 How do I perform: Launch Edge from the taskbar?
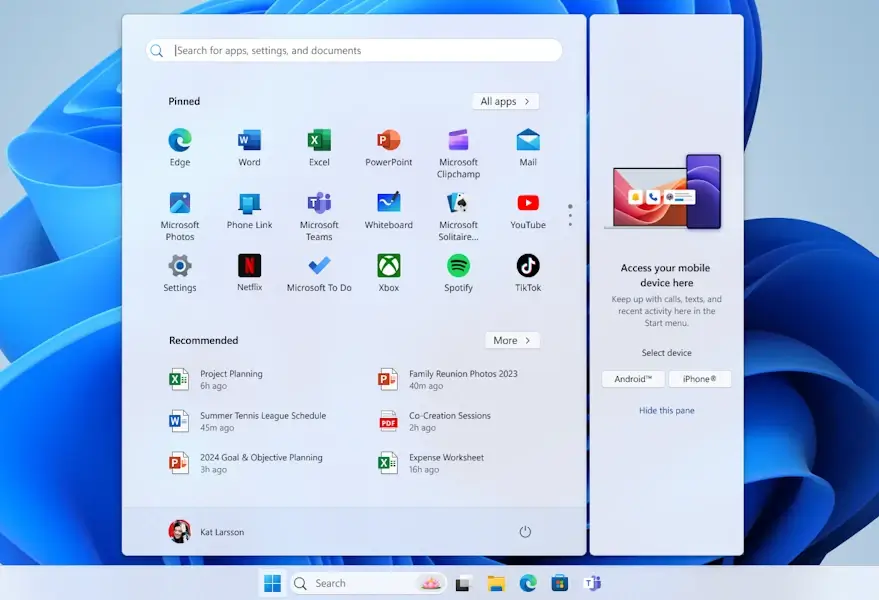(528, 583)
